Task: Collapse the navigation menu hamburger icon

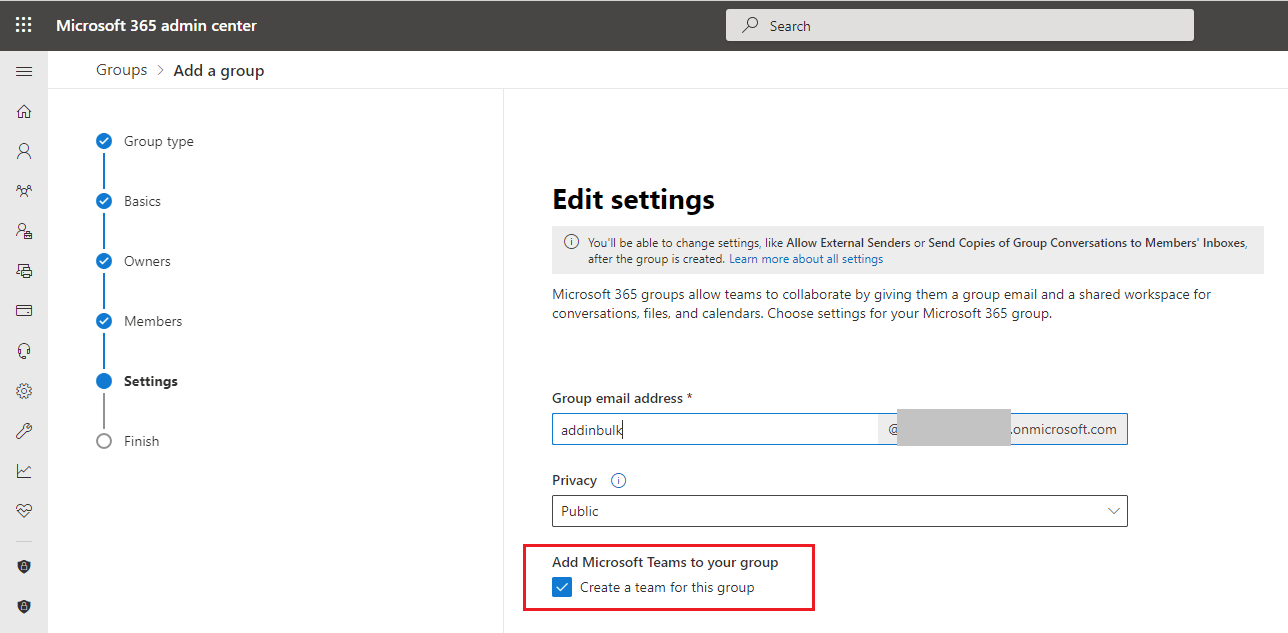Action: coord(24,71)
